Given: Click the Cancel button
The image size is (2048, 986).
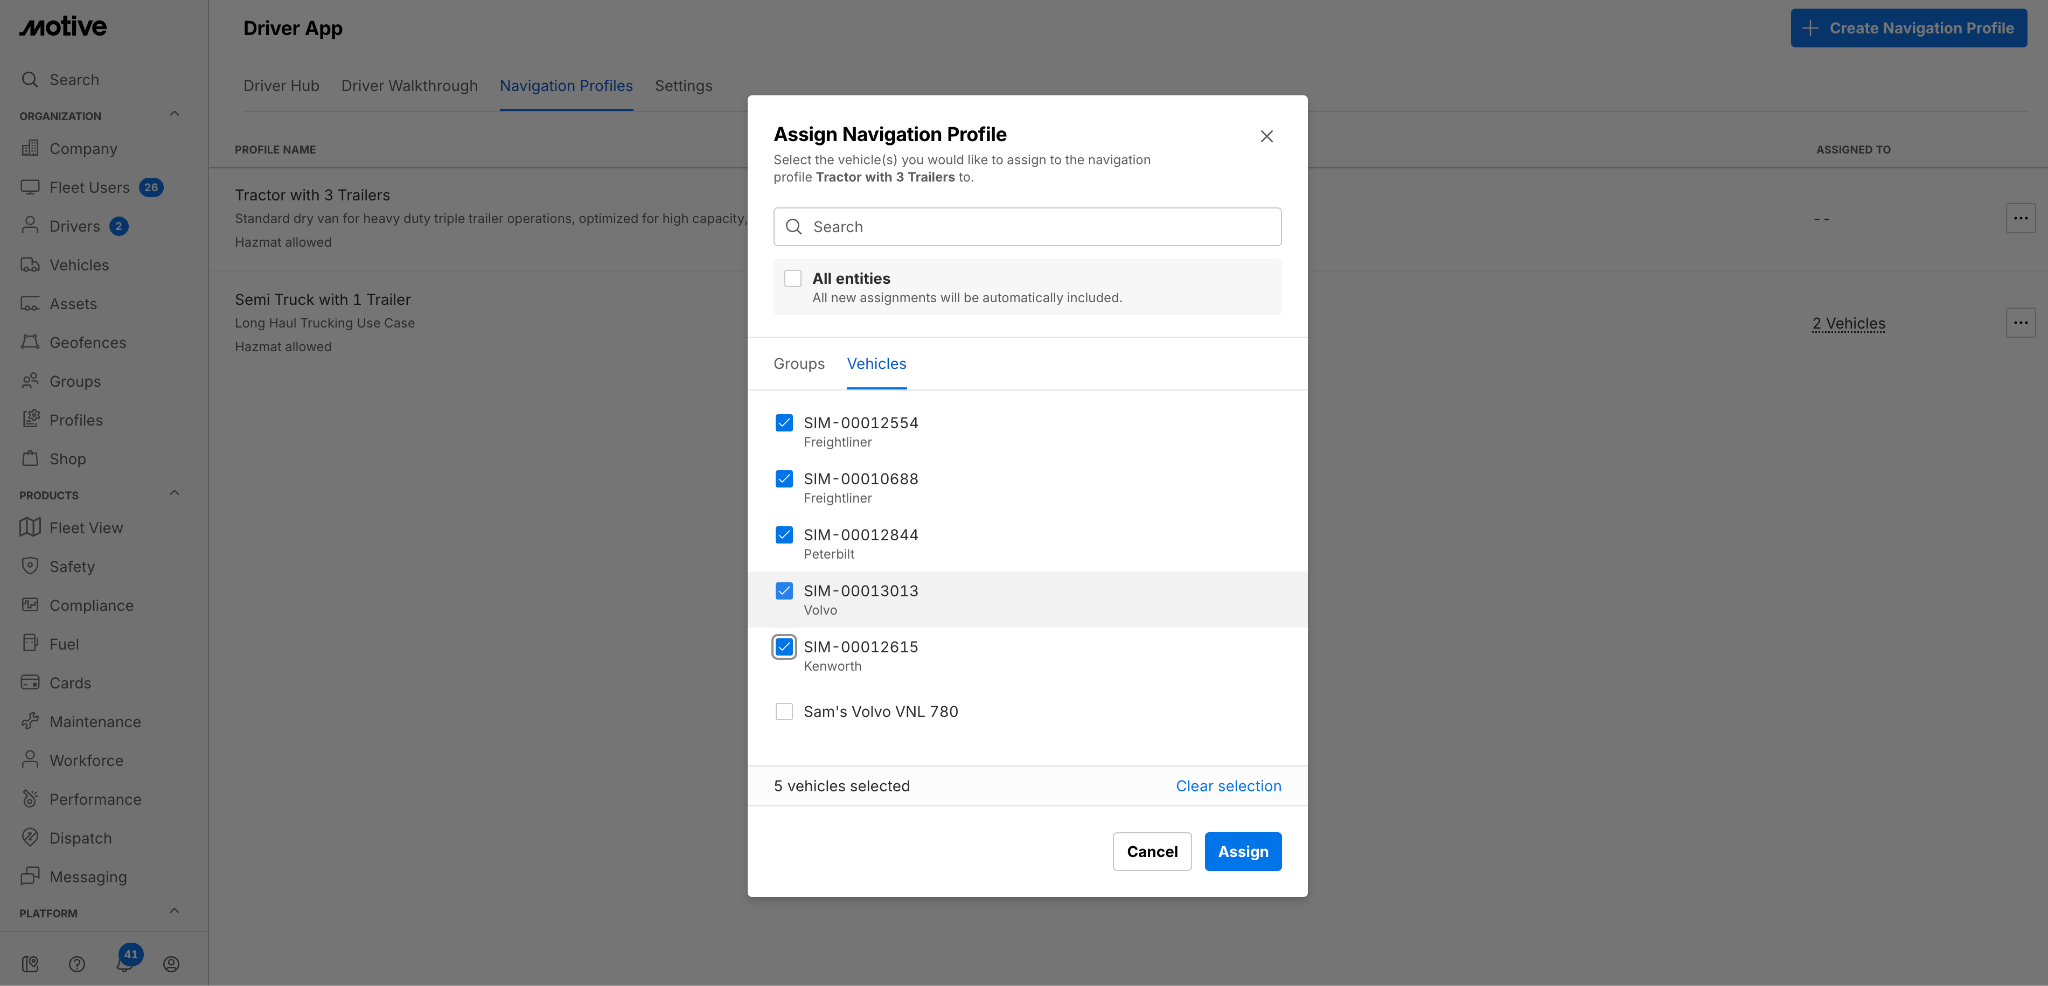Looking at the screenshot, I should click(1152, 852).
